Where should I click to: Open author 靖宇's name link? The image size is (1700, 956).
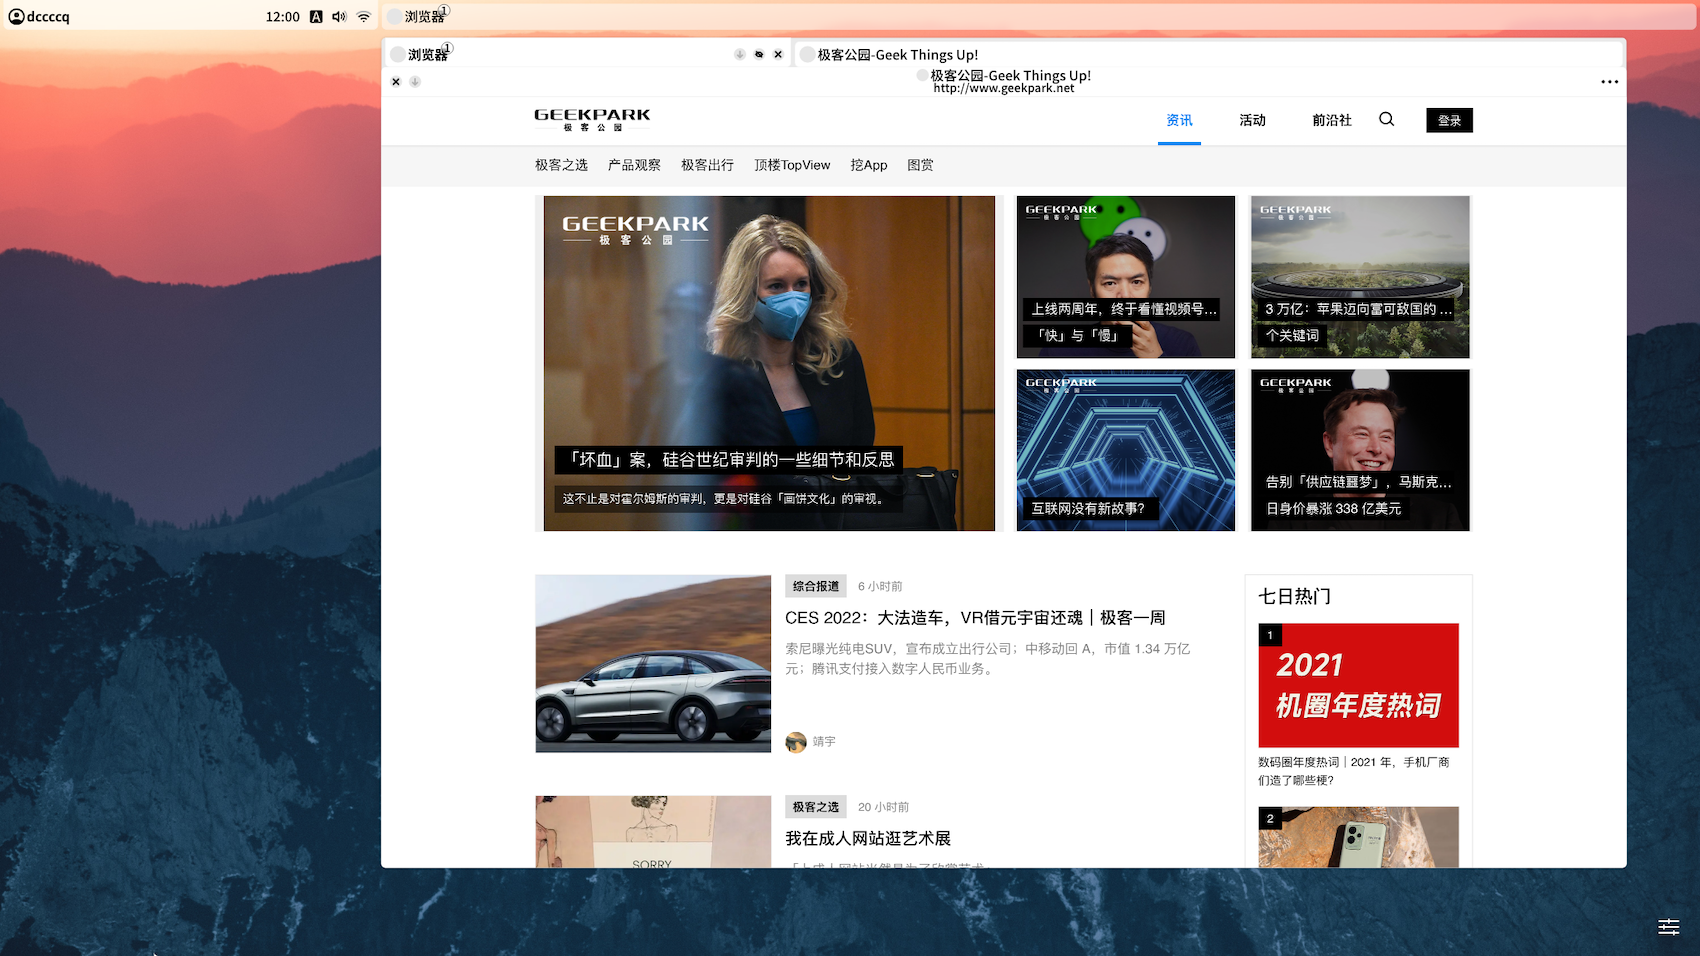point(824,742)
